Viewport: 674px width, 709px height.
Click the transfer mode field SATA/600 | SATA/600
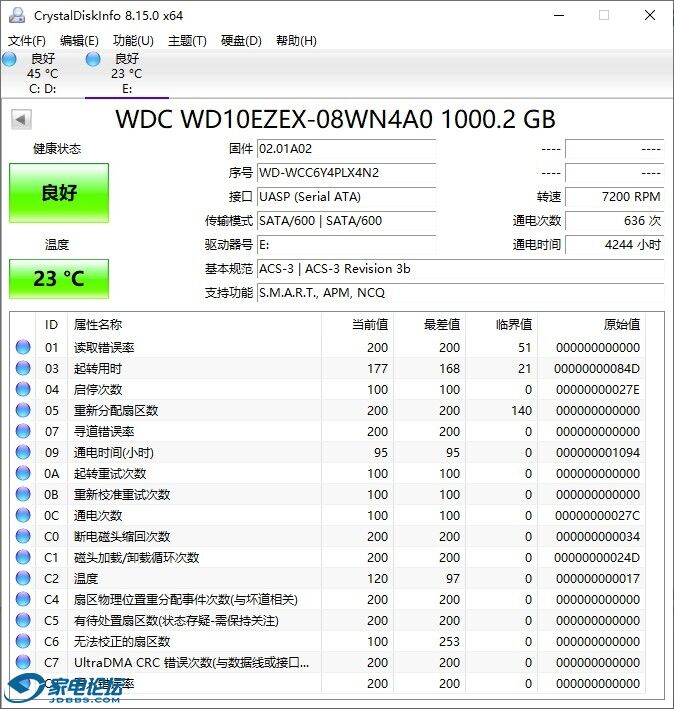pyautogui.click(x=346, y=221)
